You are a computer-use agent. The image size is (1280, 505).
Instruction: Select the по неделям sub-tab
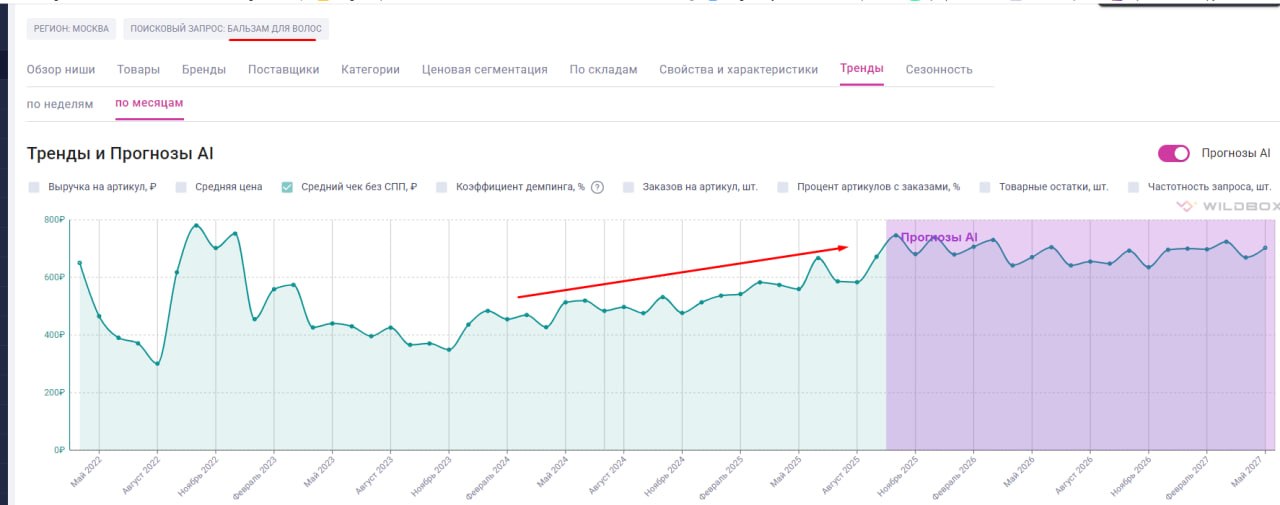coord(60,103)
